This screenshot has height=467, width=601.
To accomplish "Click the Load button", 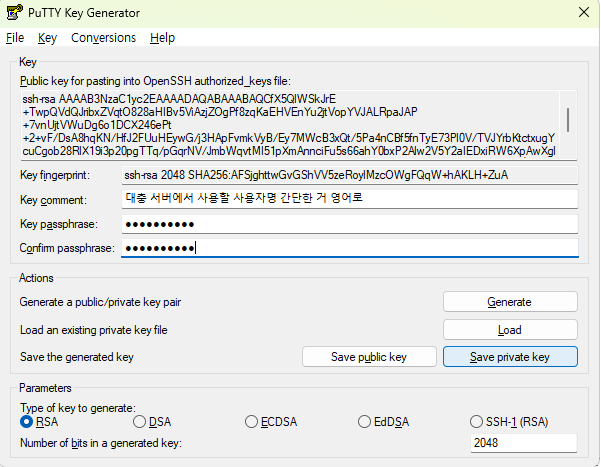I will click(x=510, y=330).
